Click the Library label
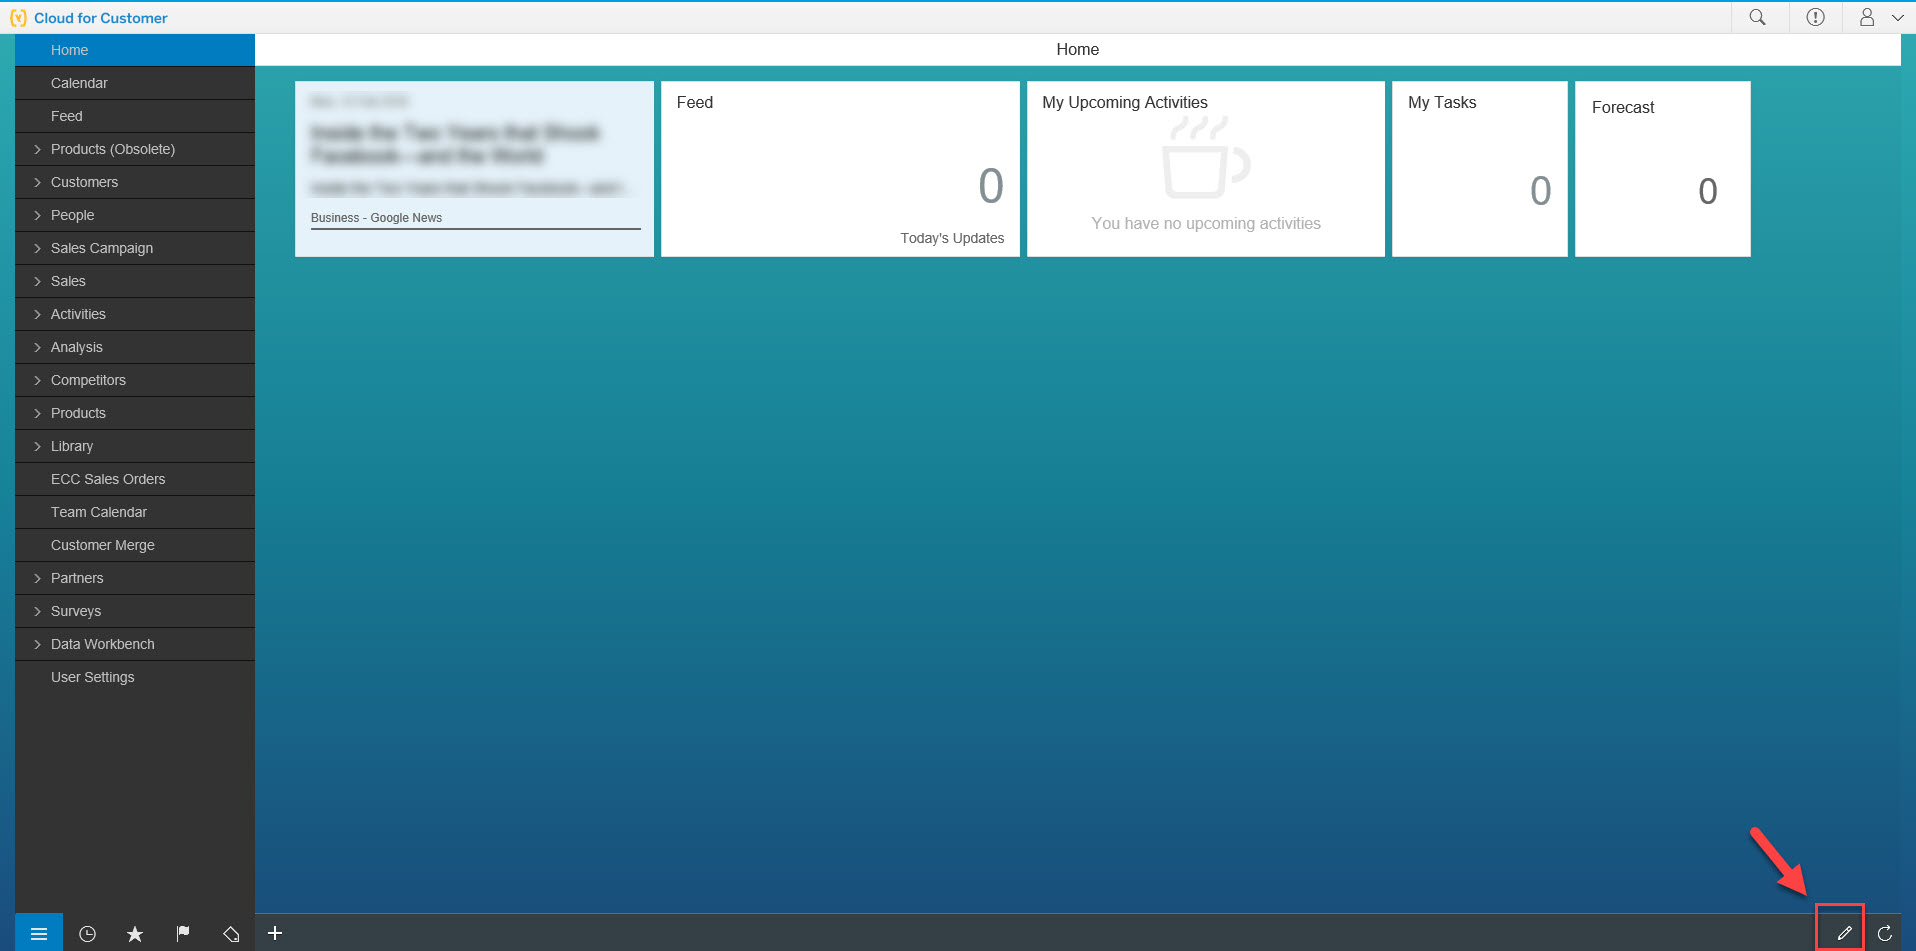This screenshot has width=1916, height=951. (x=72, y=446)
